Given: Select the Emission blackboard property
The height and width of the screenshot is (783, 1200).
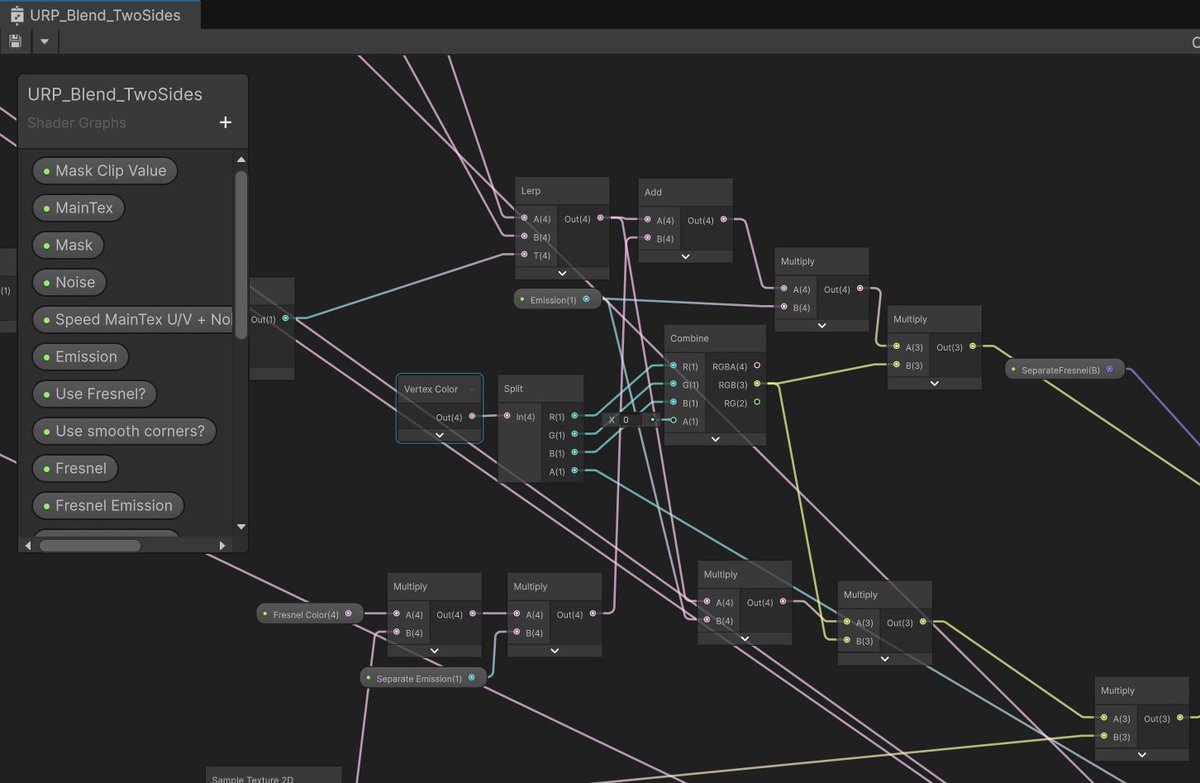Looking at the screenshot, I should point(81,357).
